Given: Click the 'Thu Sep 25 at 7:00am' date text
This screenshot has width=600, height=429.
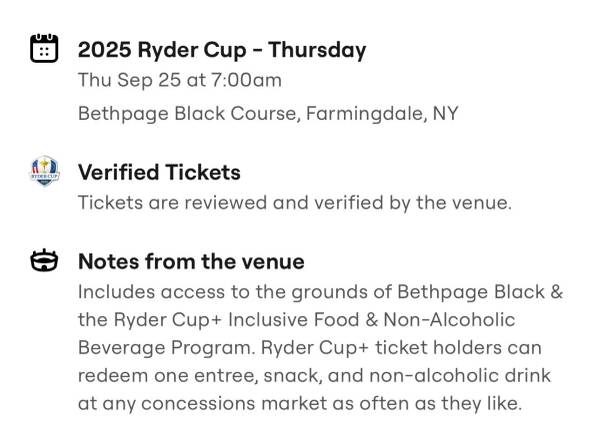Looking at the screenshot, I should tap(180, 80).
